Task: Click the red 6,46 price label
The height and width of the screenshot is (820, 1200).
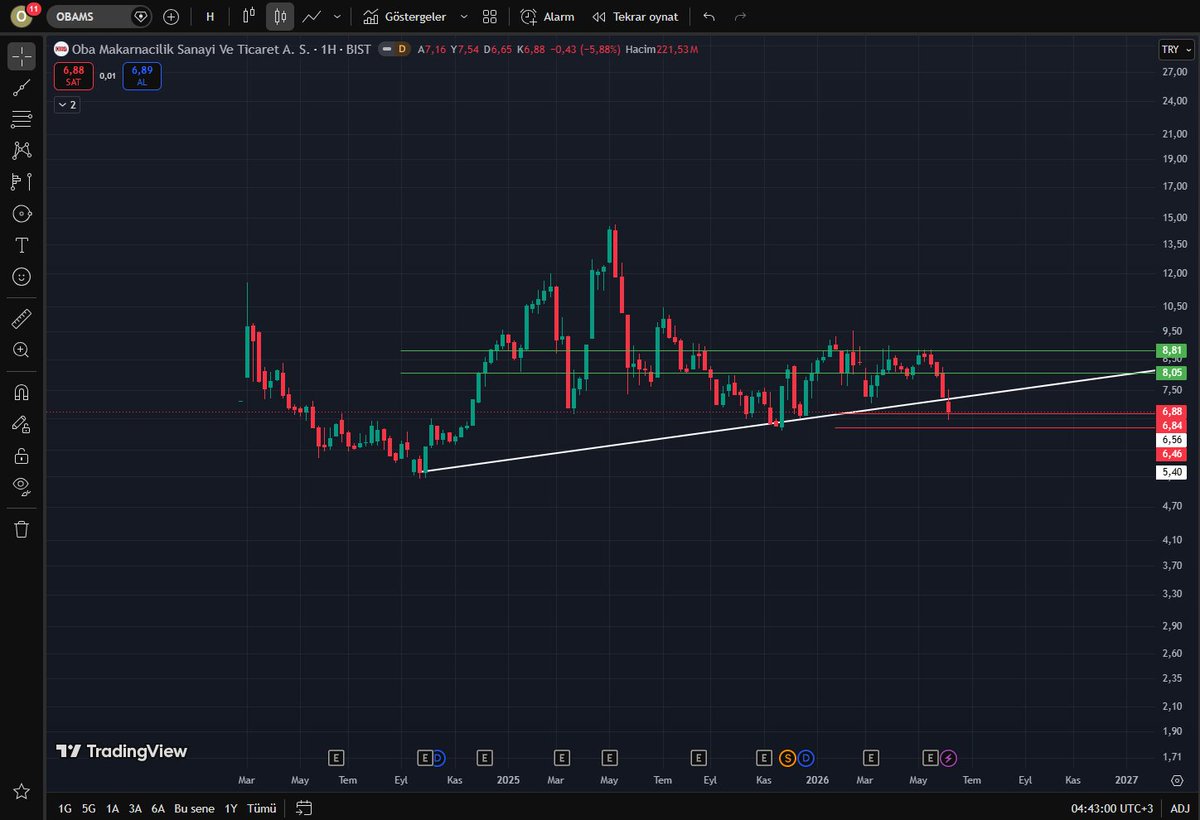Action: (x=1171, y=454)
